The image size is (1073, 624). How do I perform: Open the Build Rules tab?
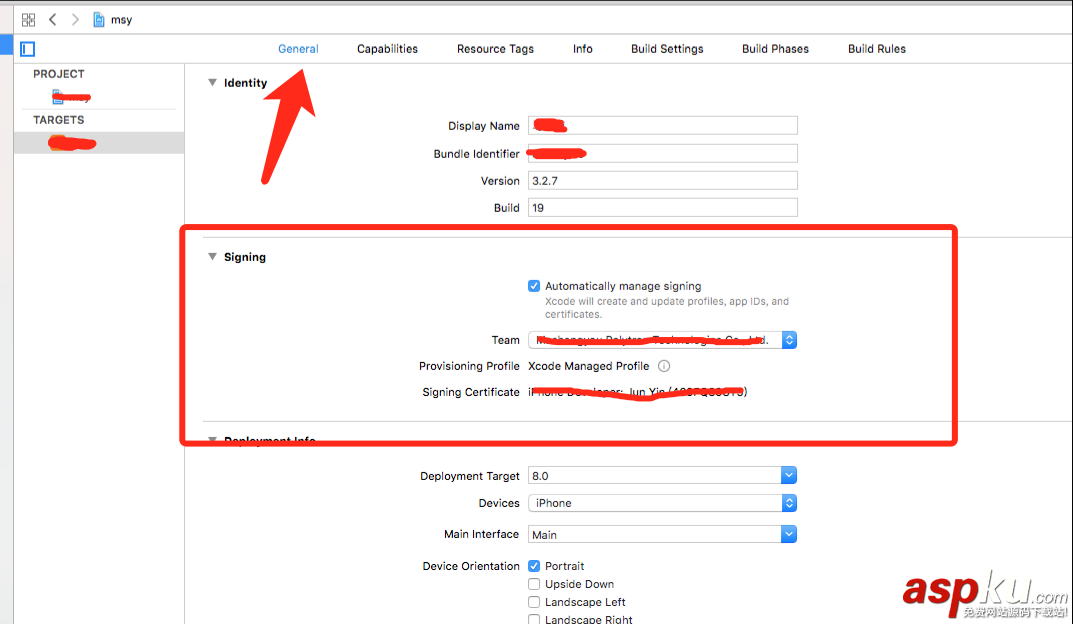click(877, 49)
